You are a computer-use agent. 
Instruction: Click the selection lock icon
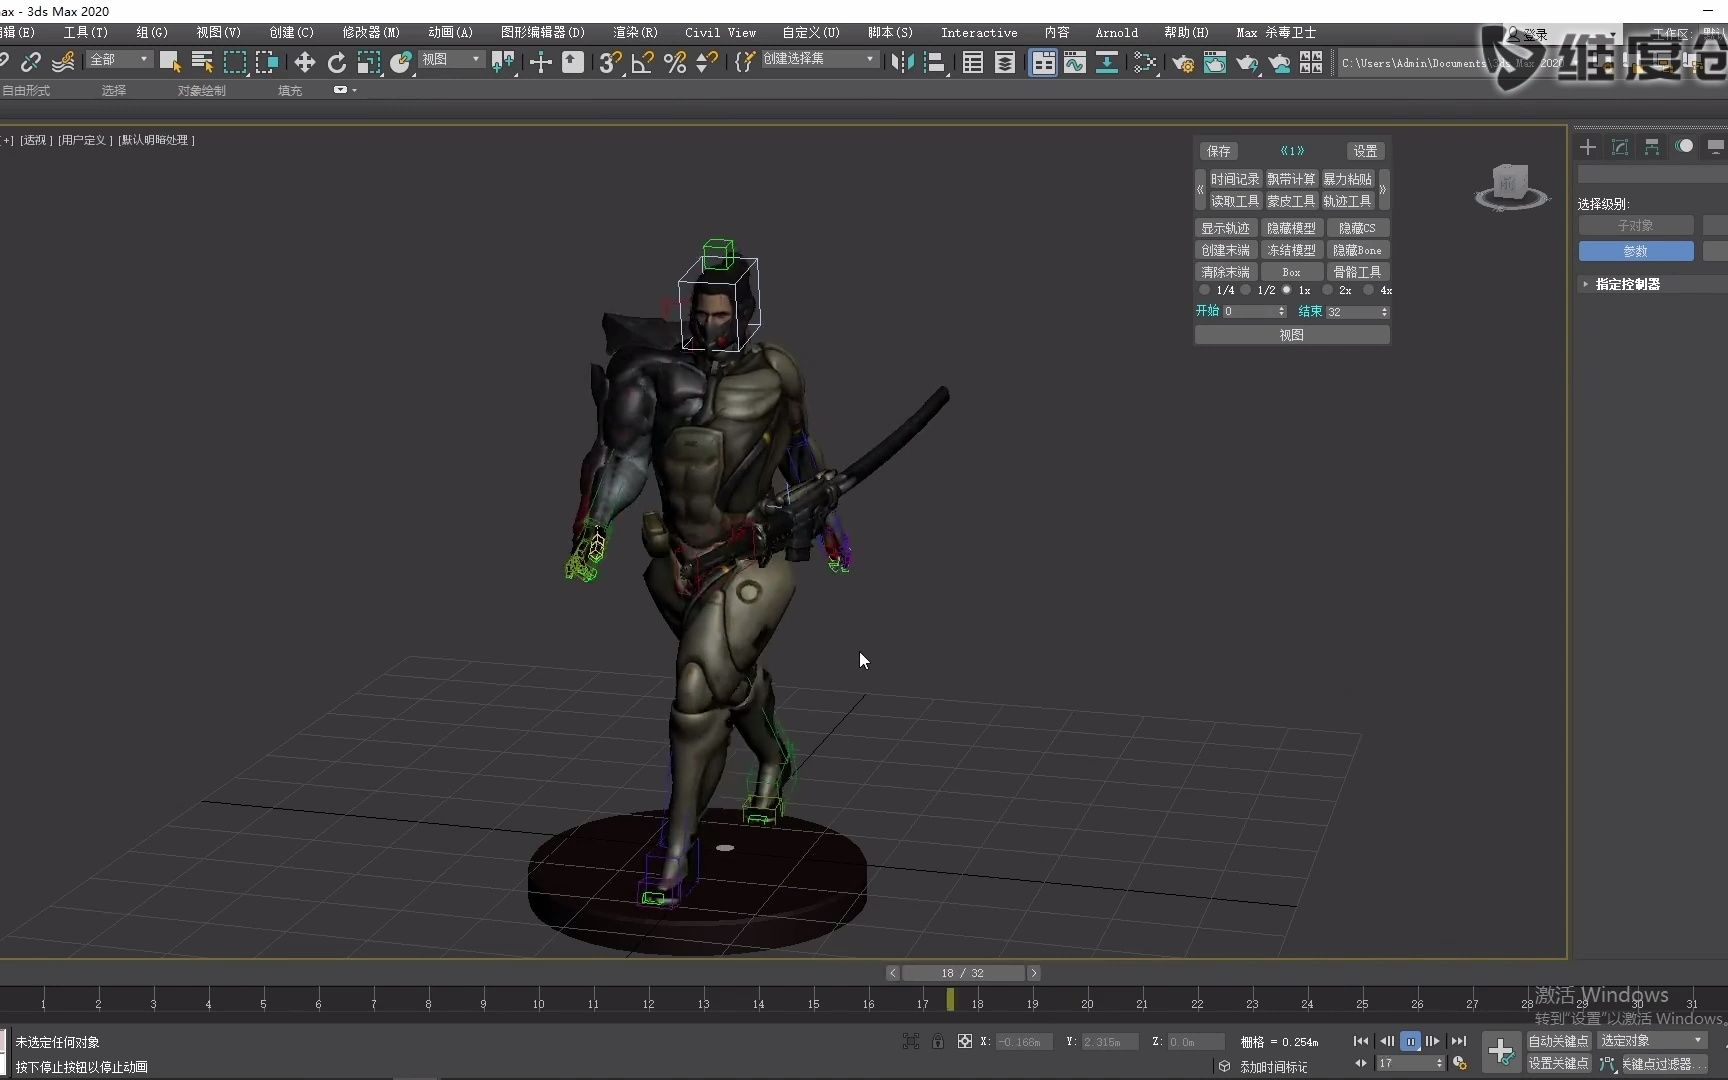pyautogui.click(x=938, y=1041)
